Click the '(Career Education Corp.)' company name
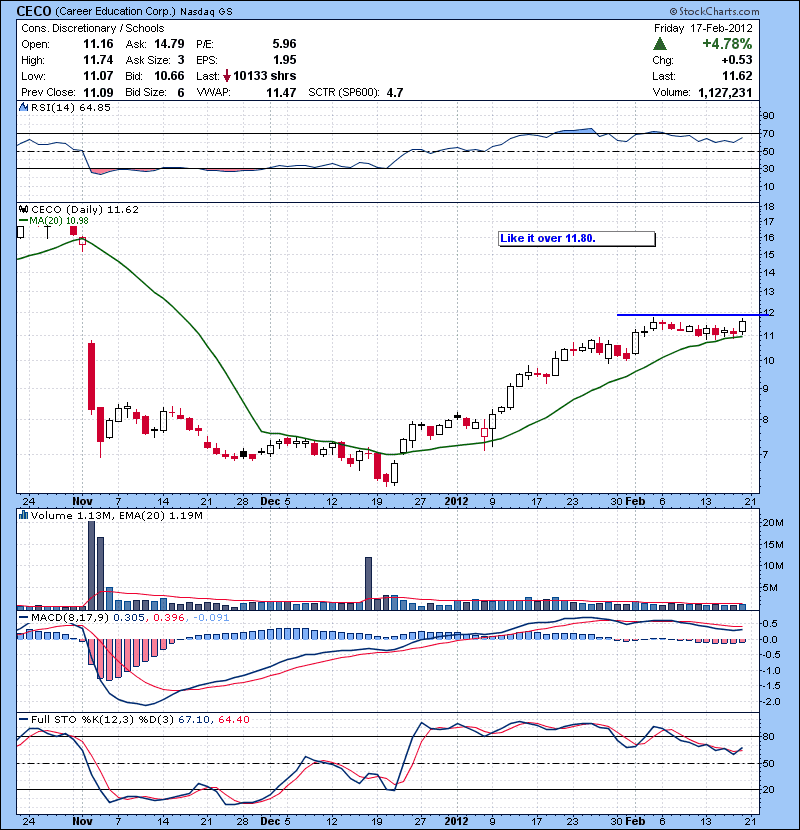800x830 pixels. pos(115,11)
